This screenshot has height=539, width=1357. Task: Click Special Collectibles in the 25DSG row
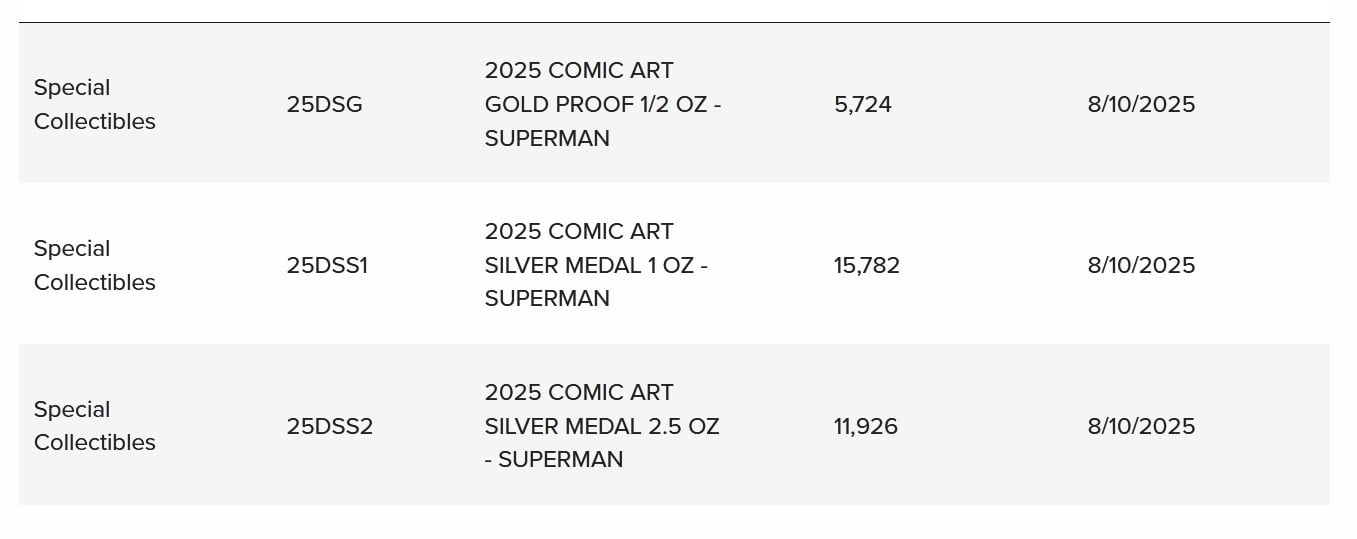(x=95, y=104)
